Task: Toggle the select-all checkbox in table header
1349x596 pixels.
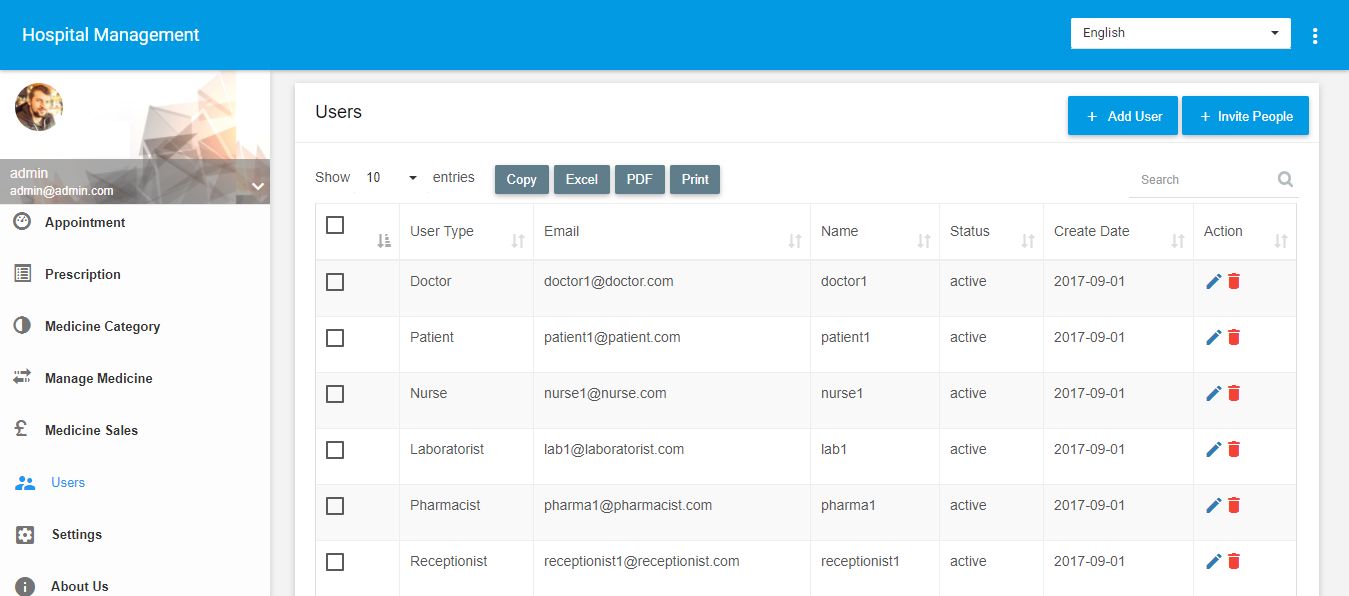Action: (x=335, y=225)
